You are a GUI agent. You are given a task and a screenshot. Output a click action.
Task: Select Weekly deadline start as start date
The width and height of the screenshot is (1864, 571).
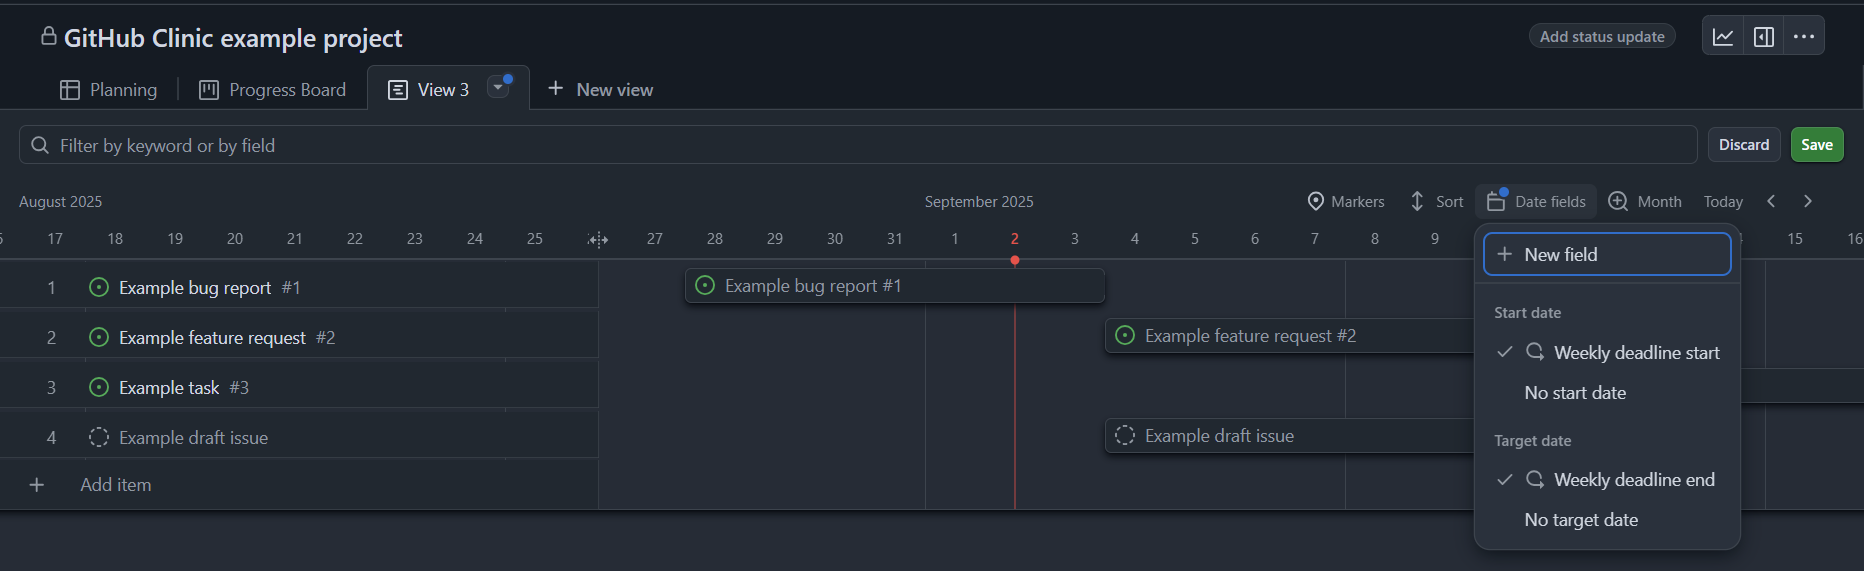pyautogui.click(x=1607, y=352)
